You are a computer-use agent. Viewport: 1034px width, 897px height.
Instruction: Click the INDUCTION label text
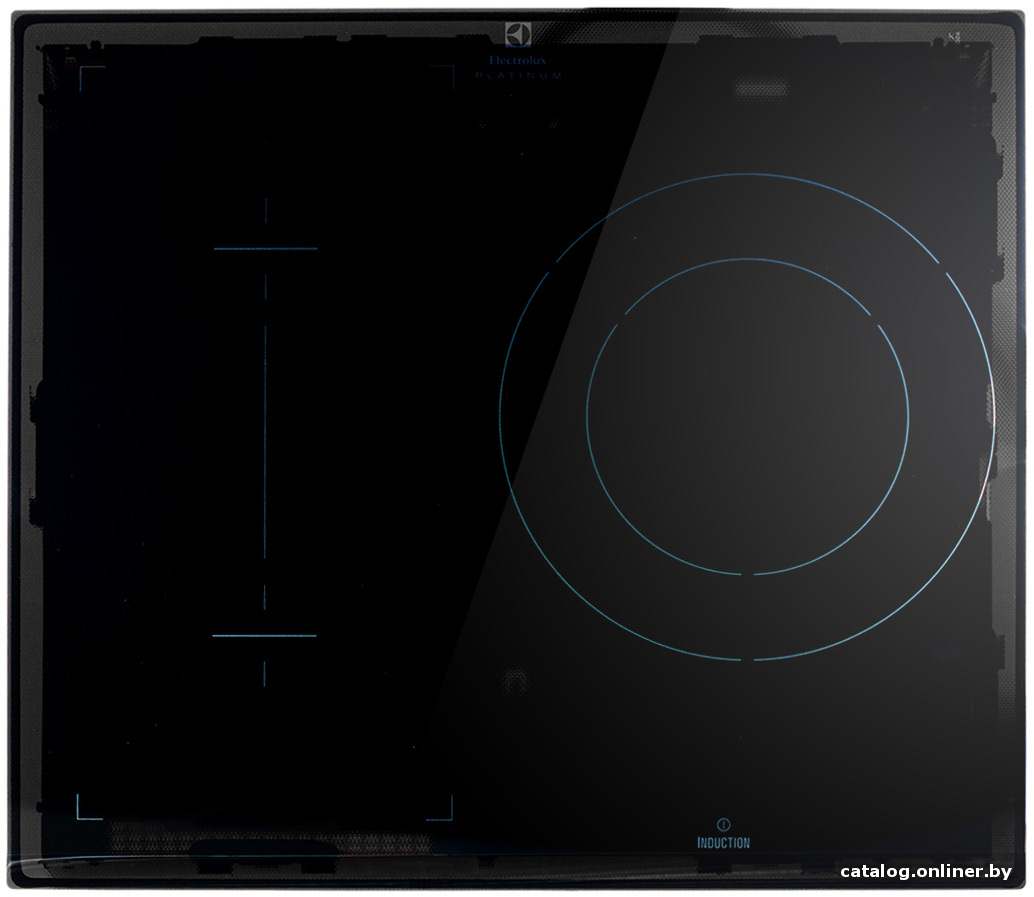pos(723,843)
